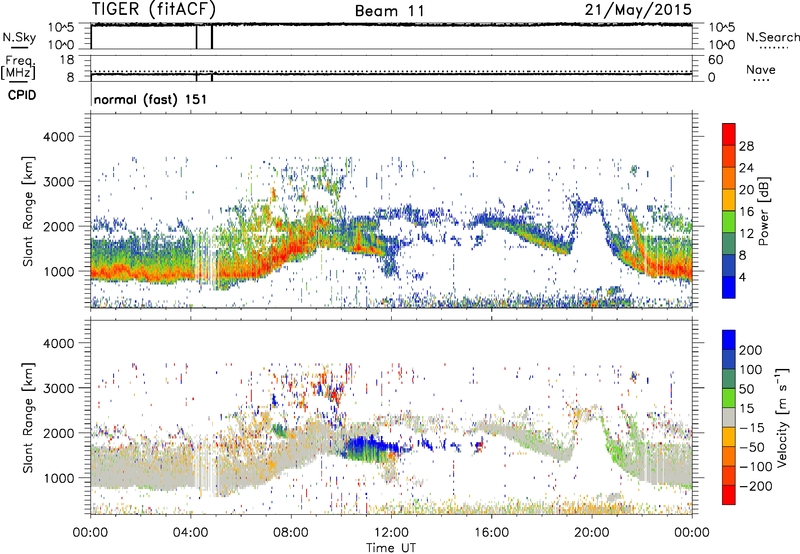800x554 pixels.
Task: Click the 60 tick on the Nave axis
Action: click(x=715, y=60)
